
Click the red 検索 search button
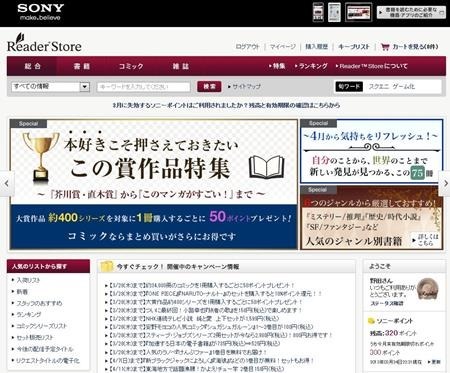click(x=209, y=87)
